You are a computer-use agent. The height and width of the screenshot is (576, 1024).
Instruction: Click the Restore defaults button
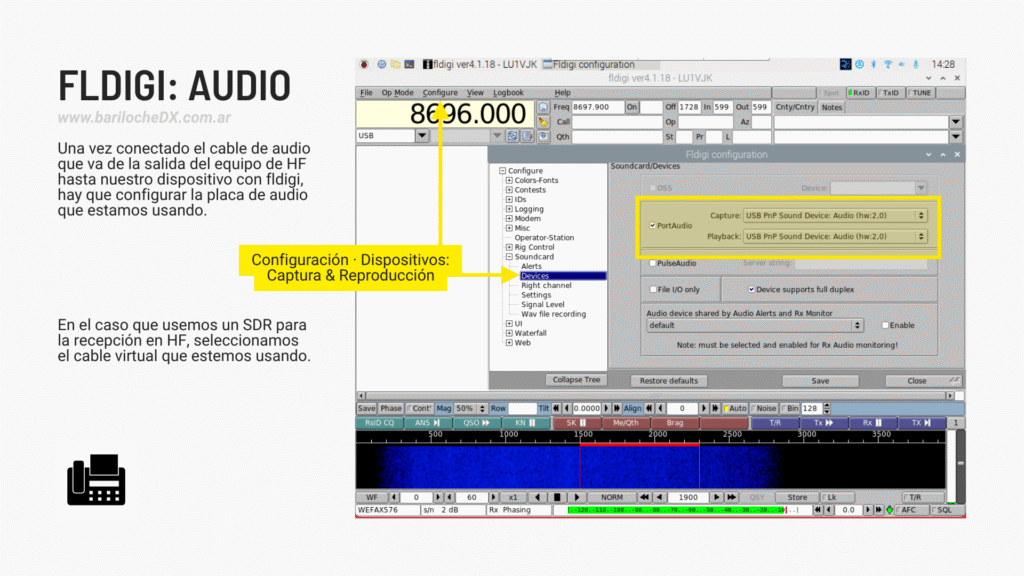pyautogui.click(x=669, y=381)
